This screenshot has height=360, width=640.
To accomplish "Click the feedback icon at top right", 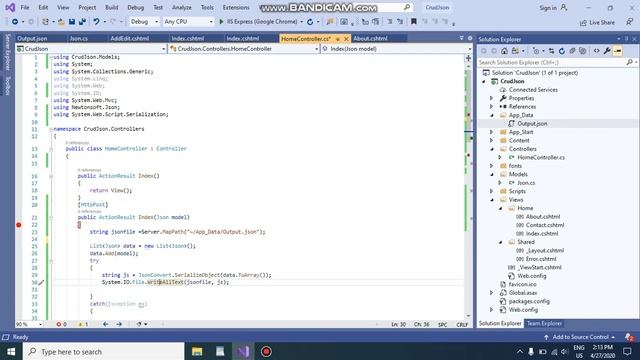I will (x=629, y=22).
